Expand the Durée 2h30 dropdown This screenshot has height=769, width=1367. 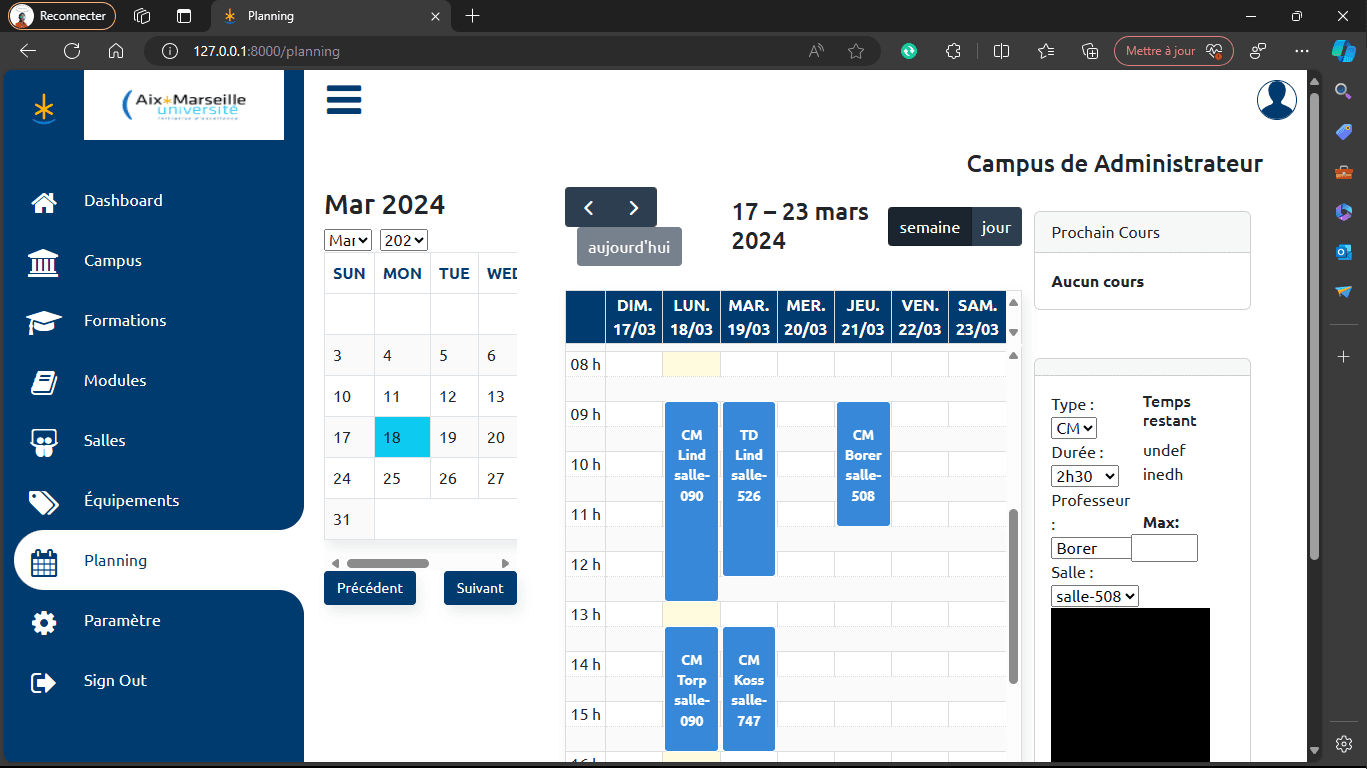click(x=1085, y=476)
